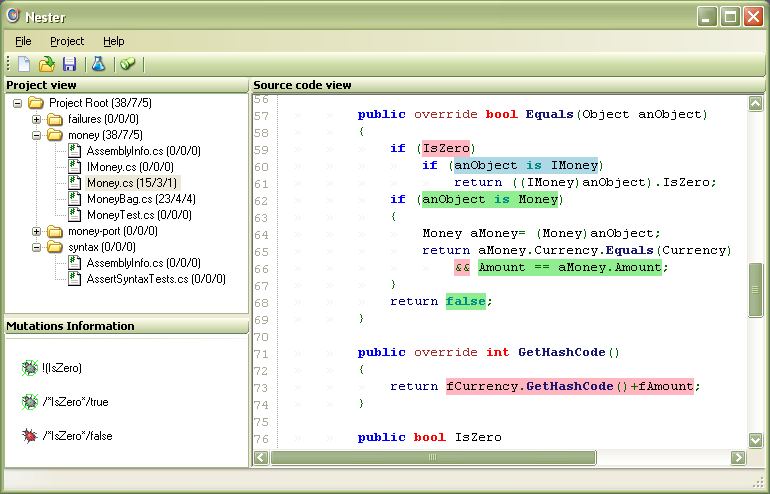The width and height of the screenshot is (770, 494).
Task: Open the Help menu
Action: point(113,41)
